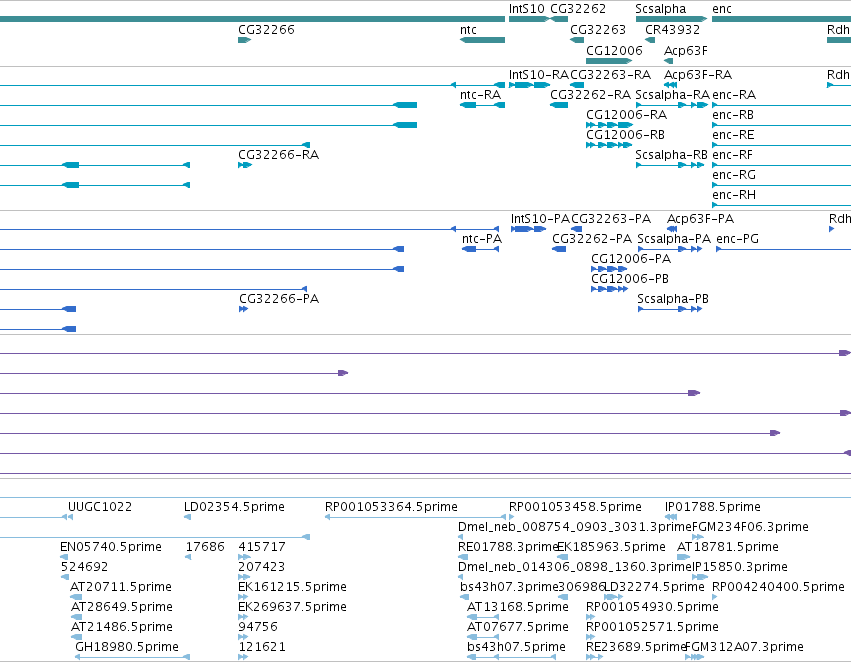
Task: Select the IntS10-PA protein label
Action: 539,219
